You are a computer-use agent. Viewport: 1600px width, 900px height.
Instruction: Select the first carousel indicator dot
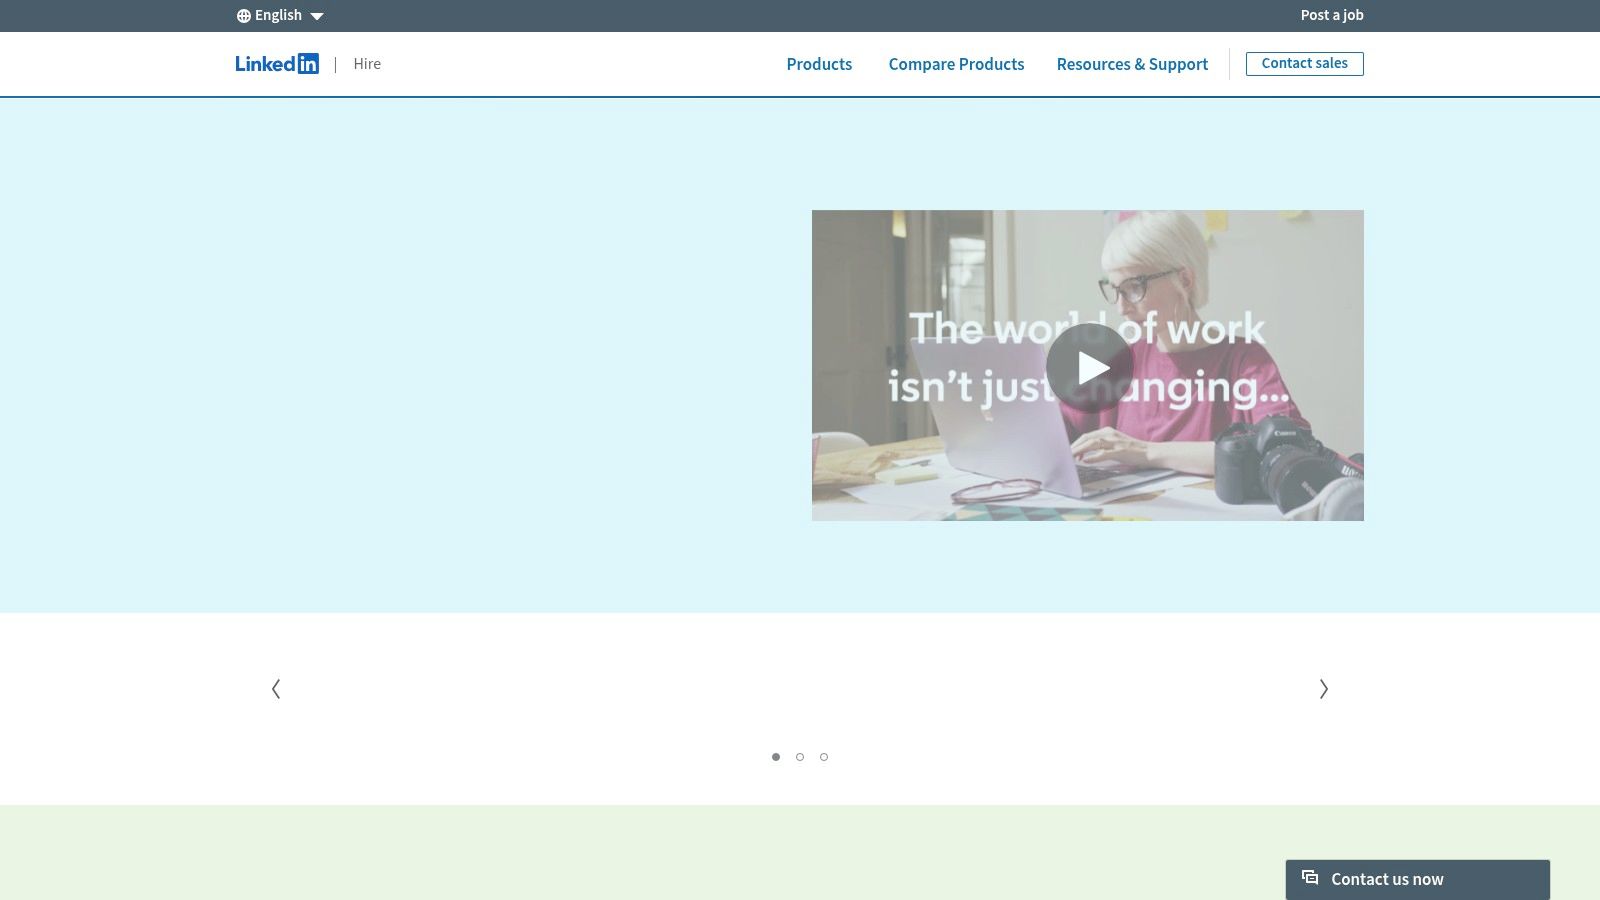tap(776, 757)
